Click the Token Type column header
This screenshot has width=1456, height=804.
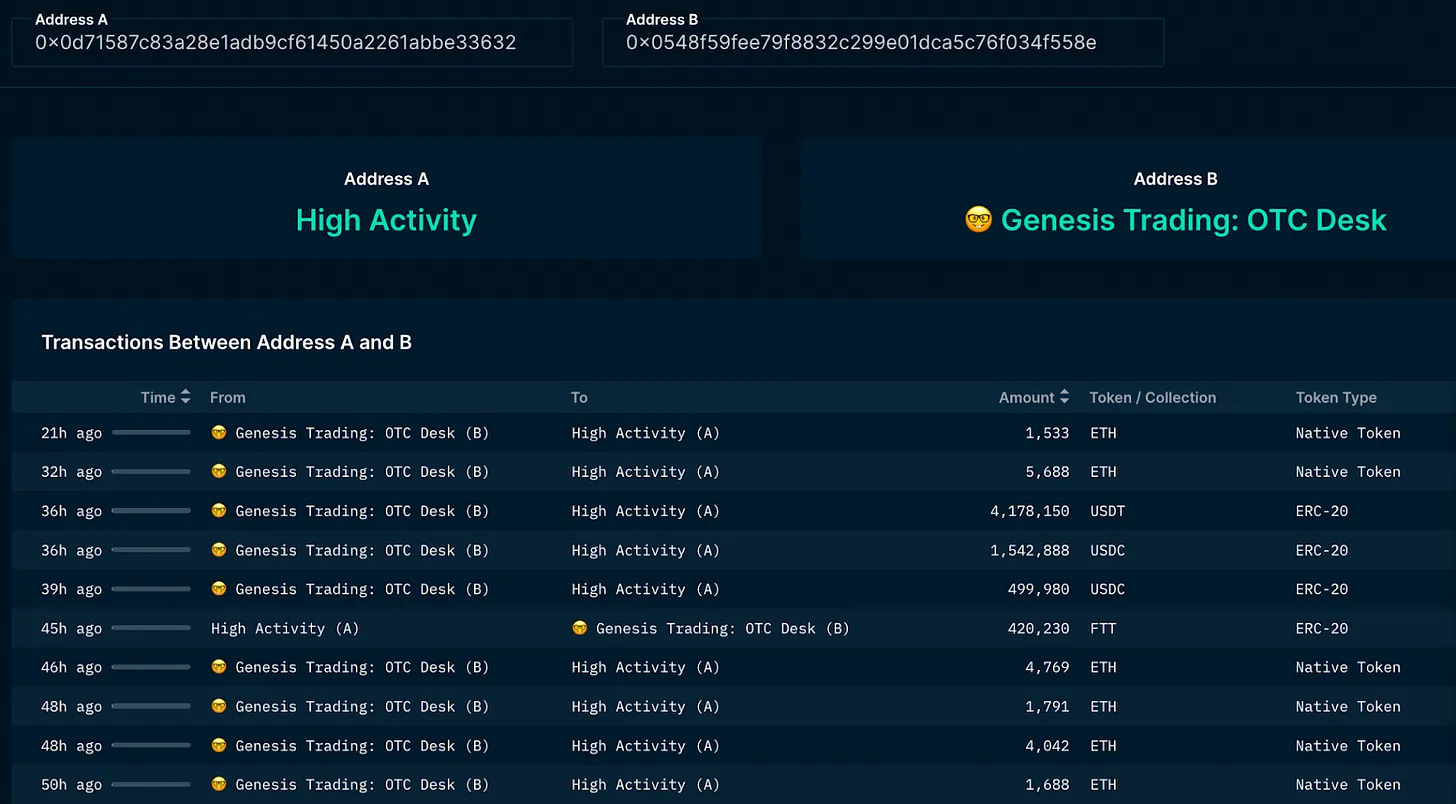pyautogui.click(x=1336, y=397)
